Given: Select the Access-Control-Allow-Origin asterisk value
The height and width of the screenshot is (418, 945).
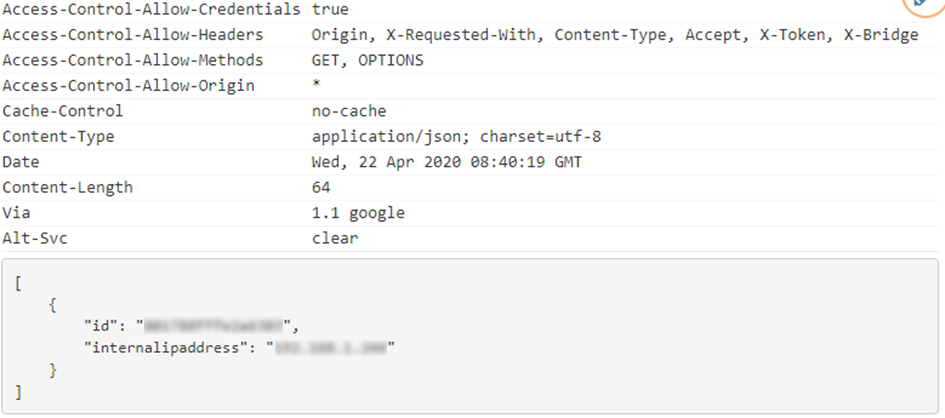Looking at the screenshot, I should tap(316, 86).
